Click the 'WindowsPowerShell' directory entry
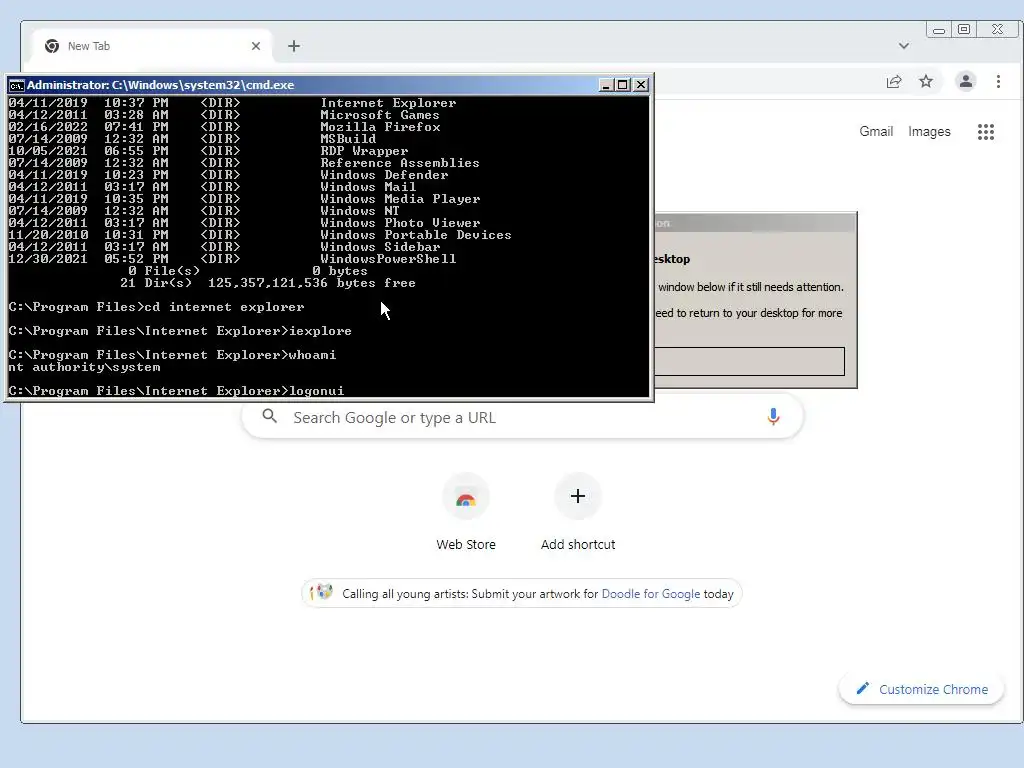Screen dimensions: 1024x768 388,259
